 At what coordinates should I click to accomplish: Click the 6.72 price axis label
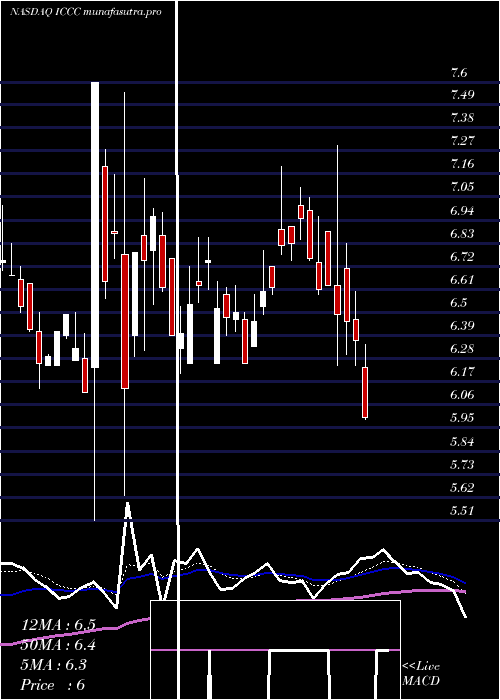coord(462,257)
